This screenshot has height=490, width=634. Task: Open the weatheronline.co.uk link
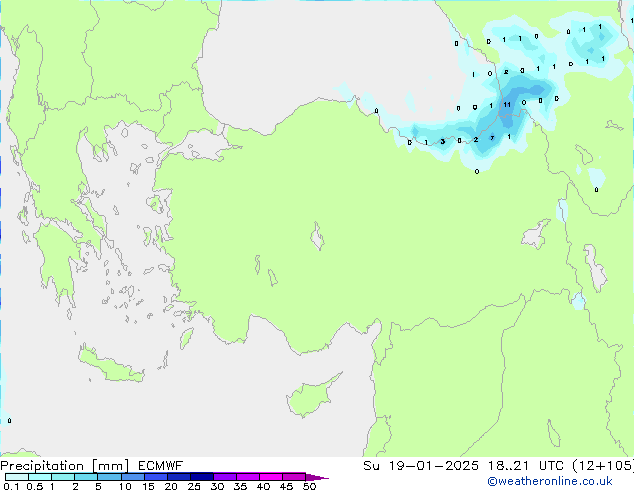(550, 481)
